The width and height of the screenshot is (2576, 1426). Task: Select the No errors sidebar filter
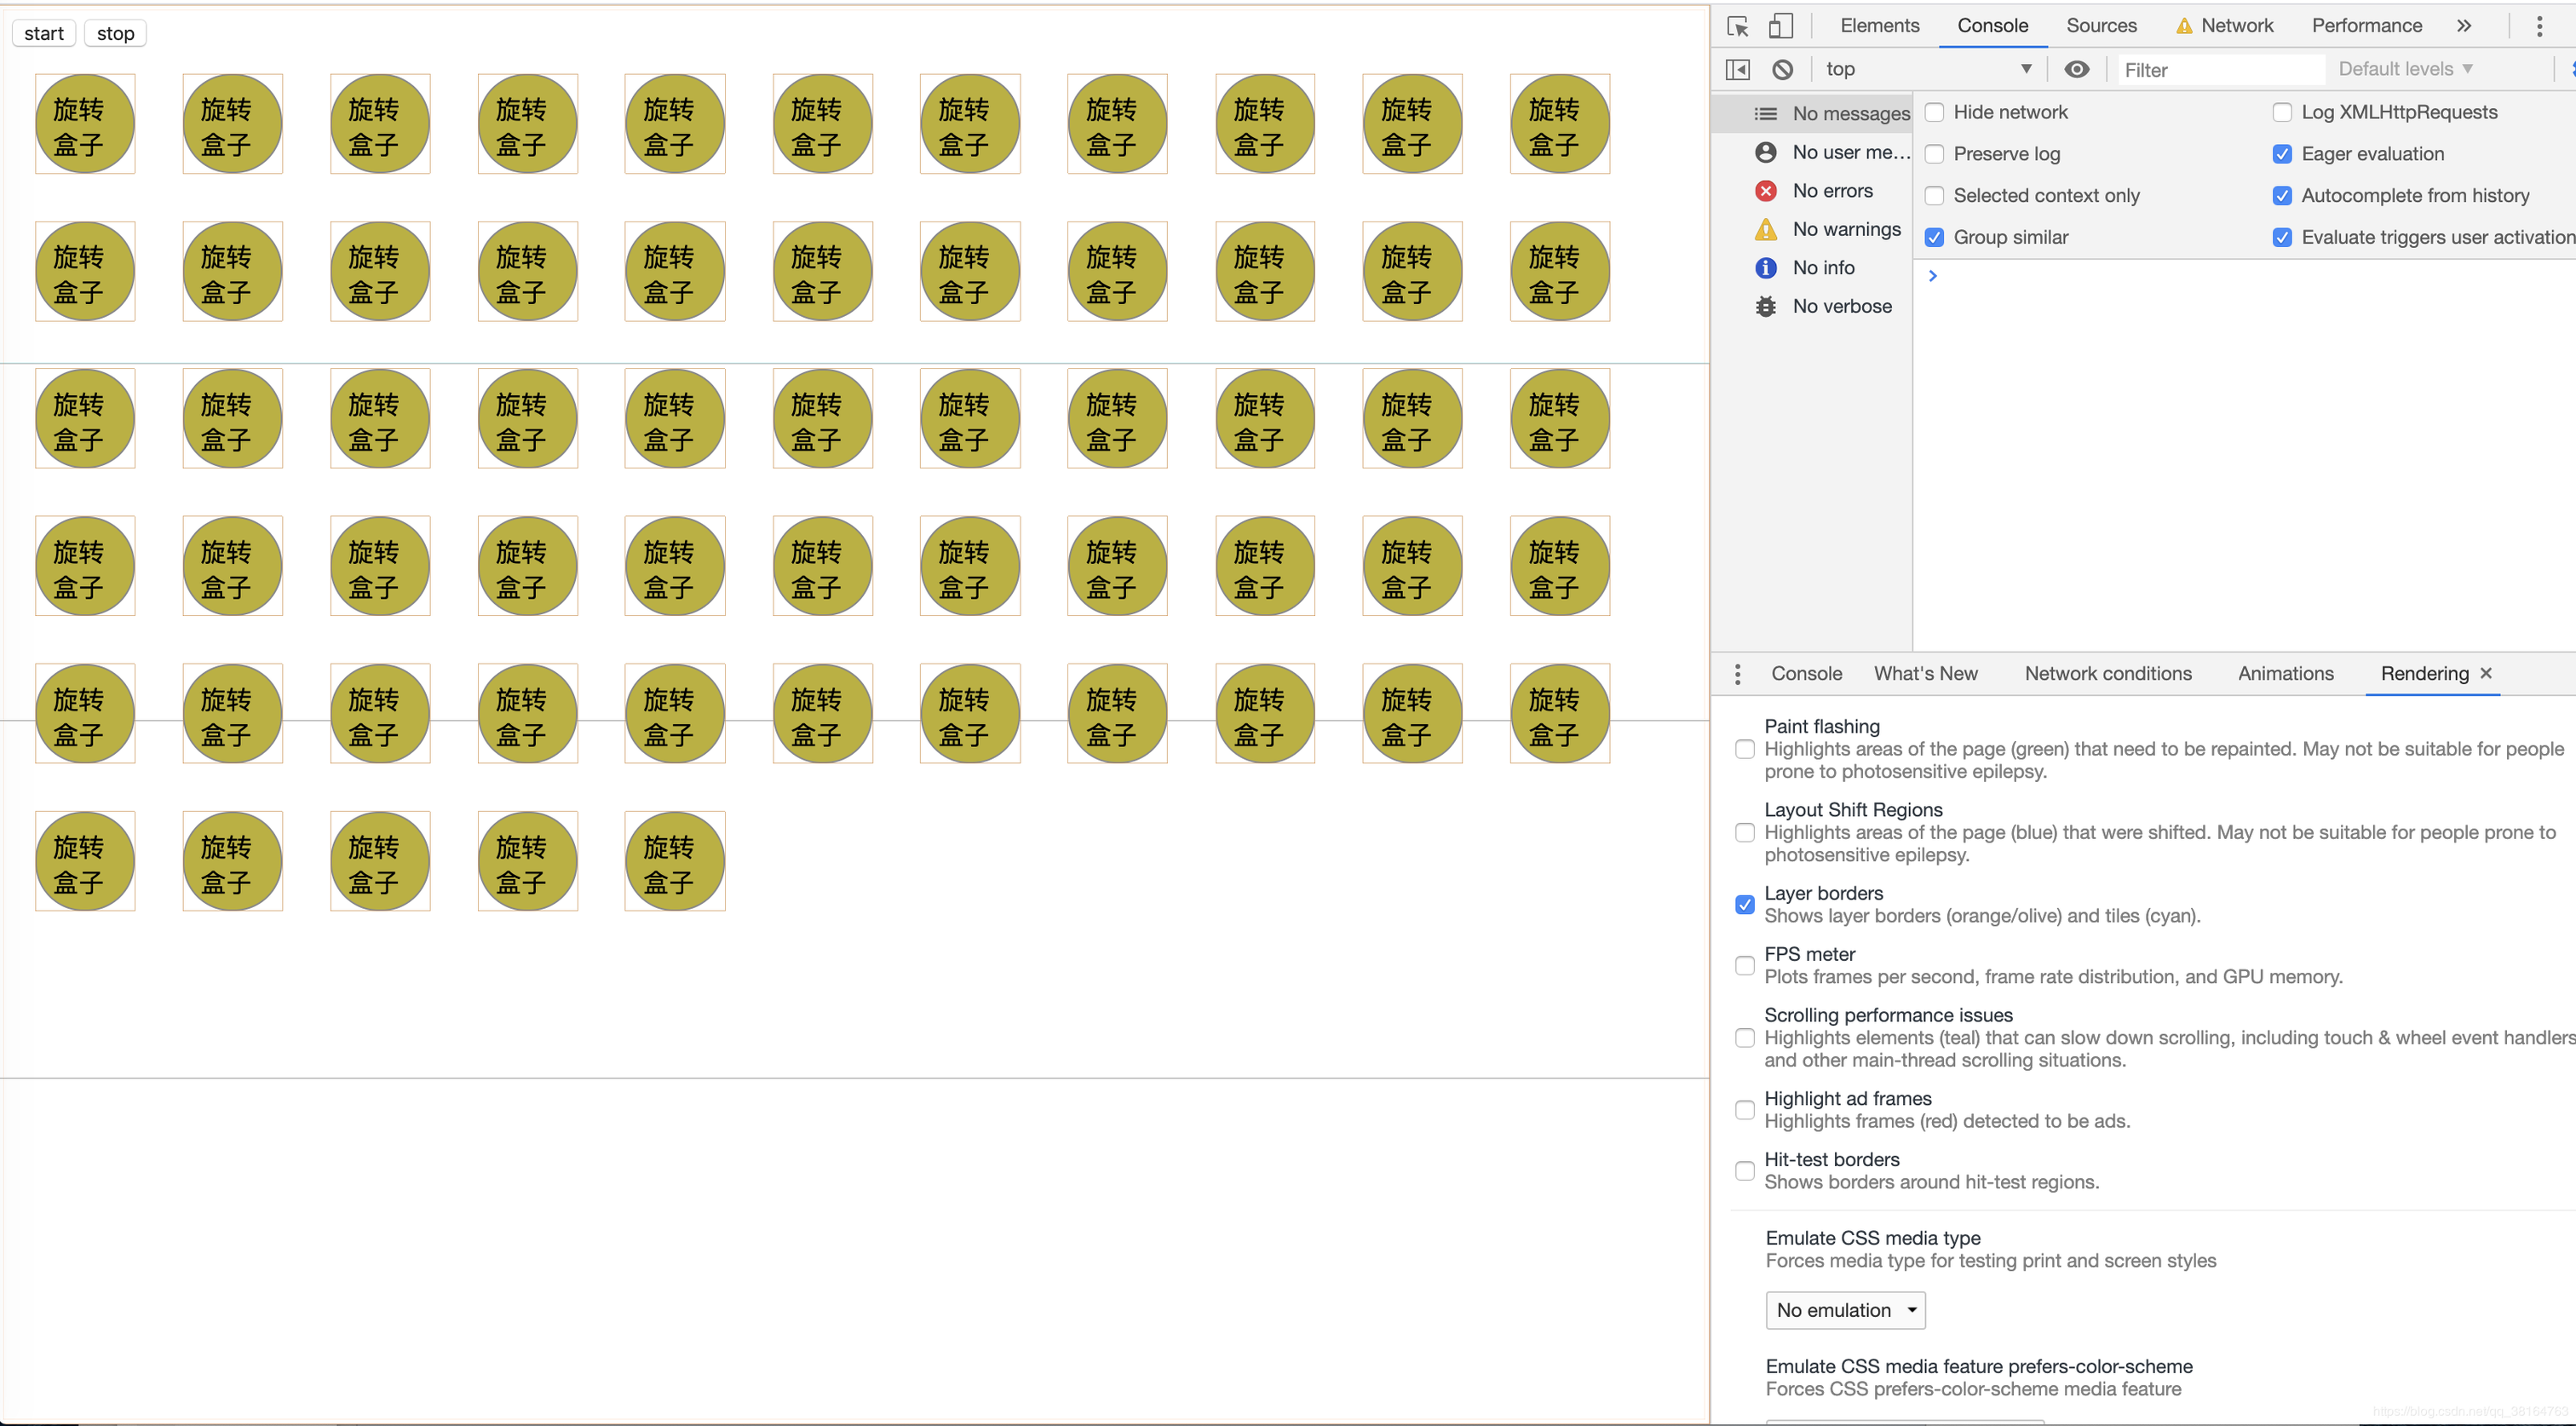click(1812, 191)
